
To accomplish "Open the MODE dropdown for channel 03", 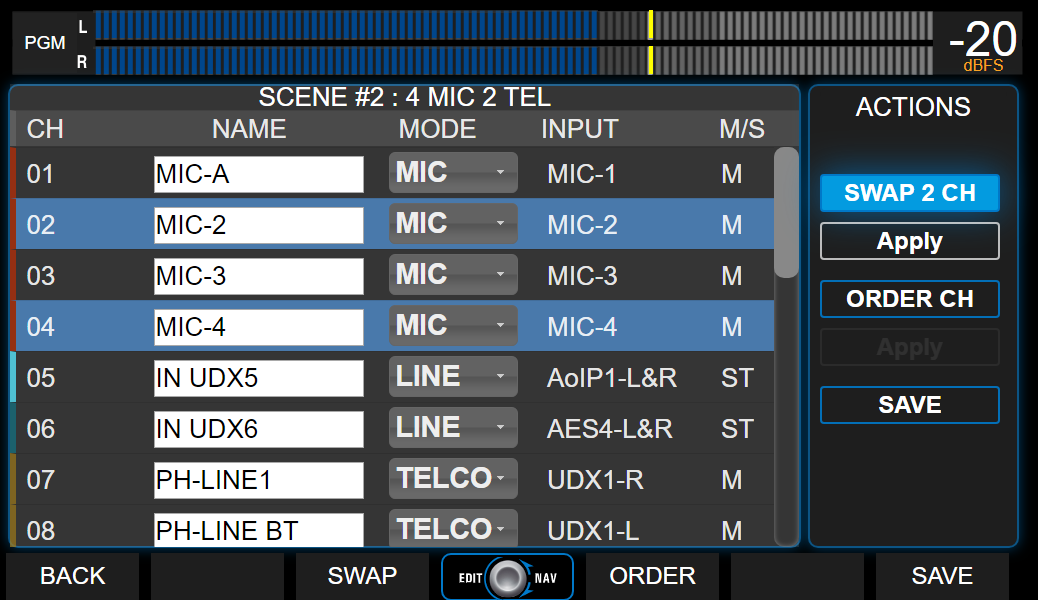I will tap(452, 275).
